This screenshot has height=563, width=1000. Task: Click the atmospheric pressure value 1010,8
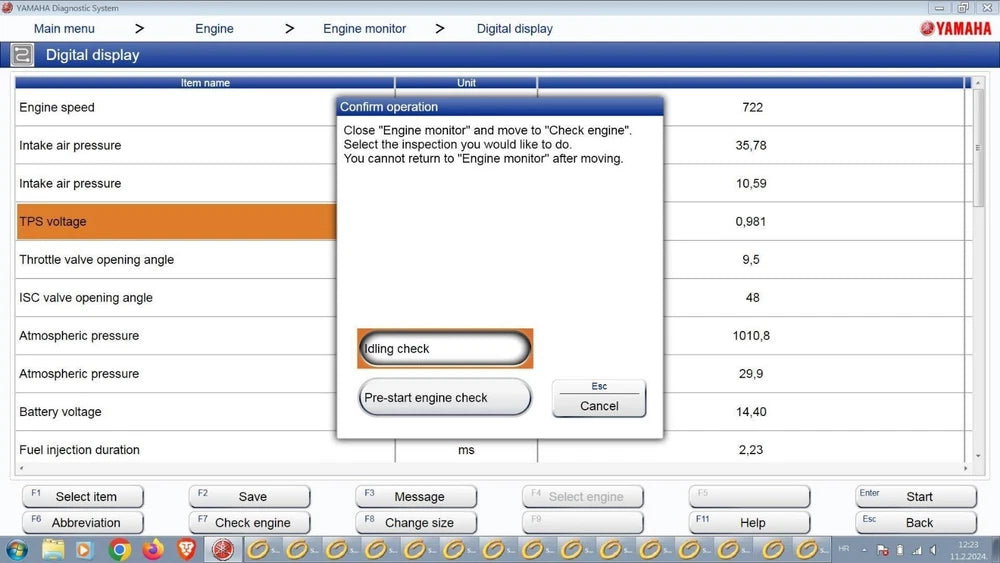point(751,335)
